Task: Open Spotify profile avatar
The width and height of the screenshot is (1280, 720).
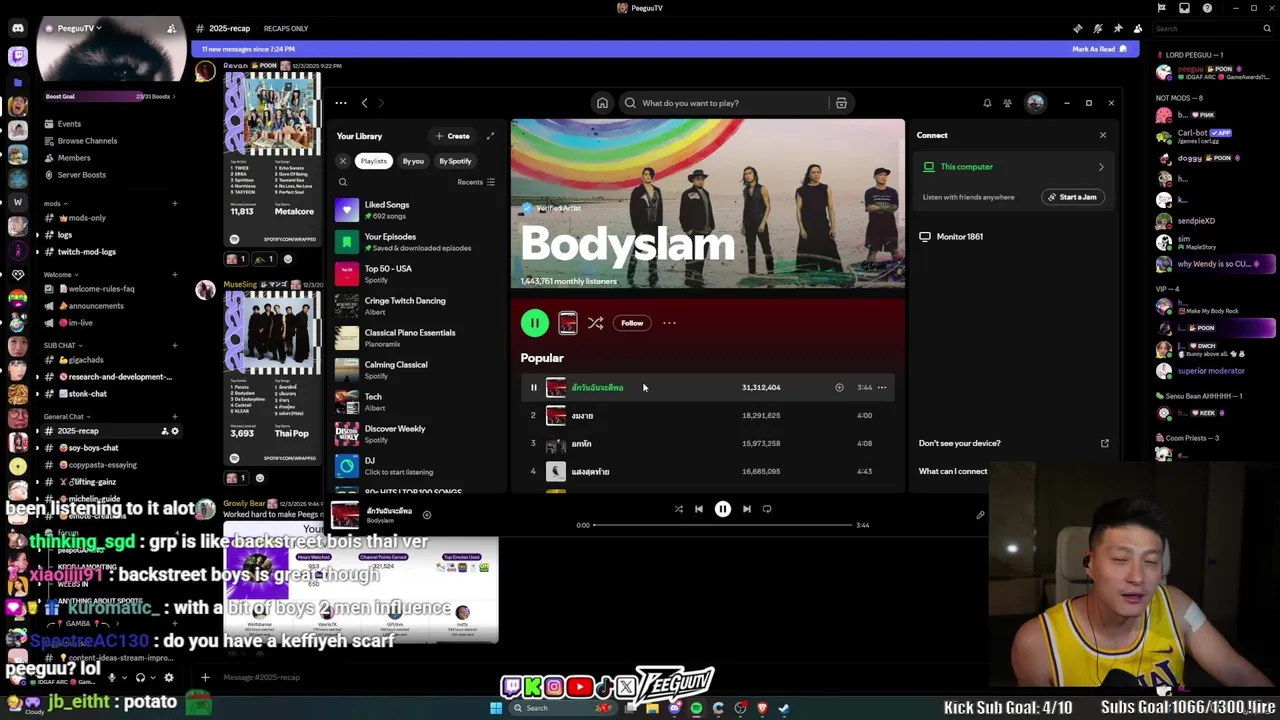Action: click(1035, 103)
